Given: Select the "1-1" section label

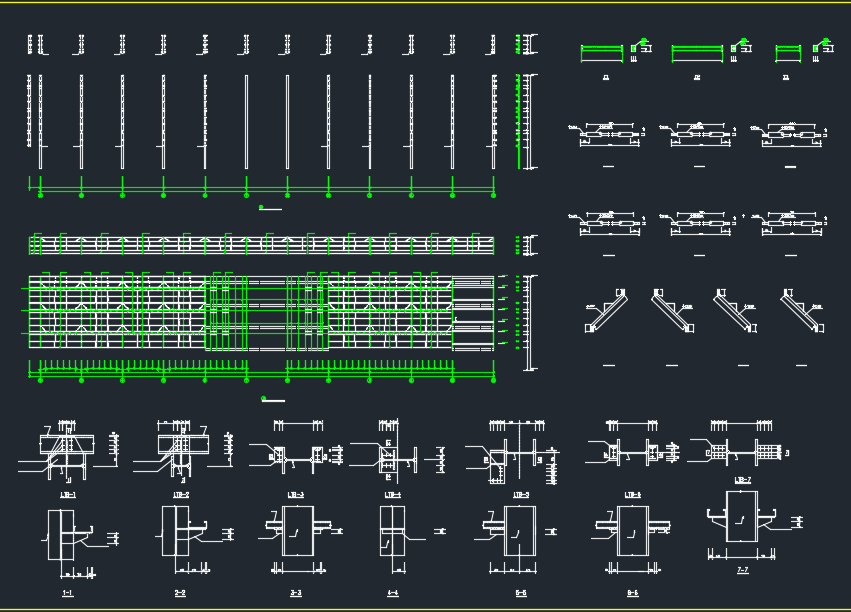Looking at the screenshot, I should coord(68,594).
